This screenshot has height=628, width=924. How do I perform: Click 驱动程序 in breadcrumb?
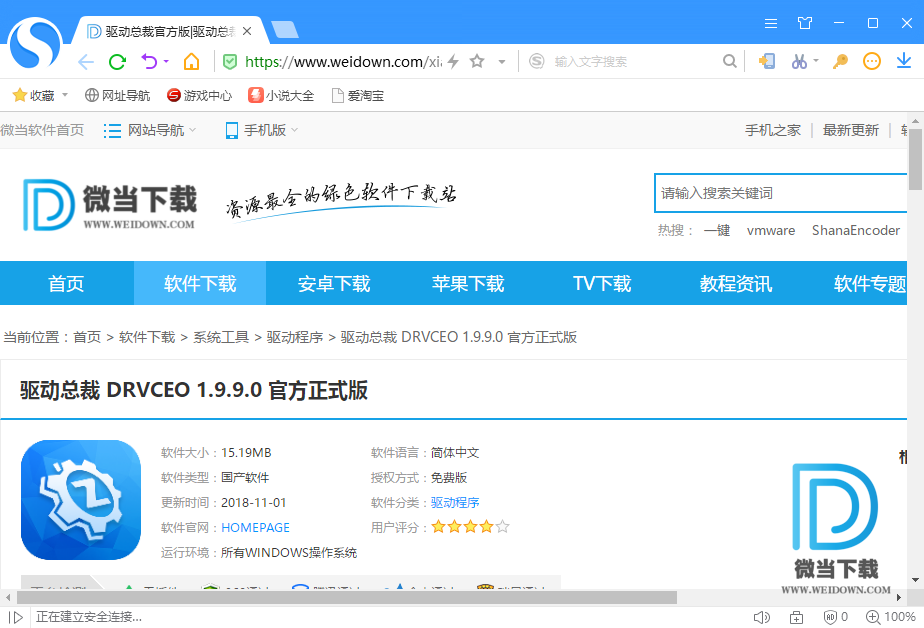point(295,337)
